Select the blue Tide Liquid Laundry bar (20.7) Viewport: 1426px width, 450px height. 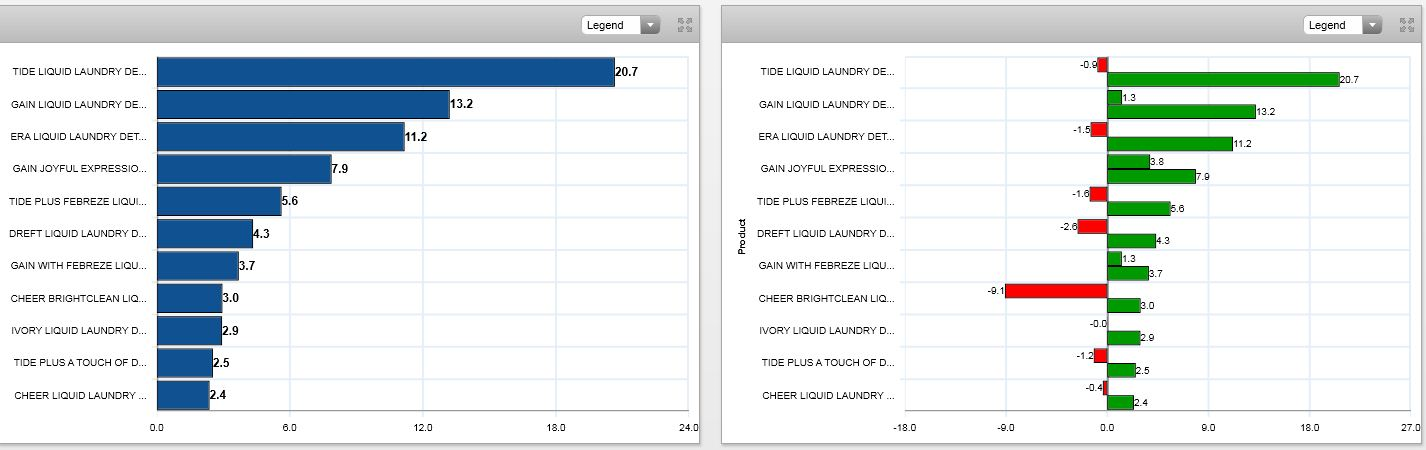tap(385, 72)
